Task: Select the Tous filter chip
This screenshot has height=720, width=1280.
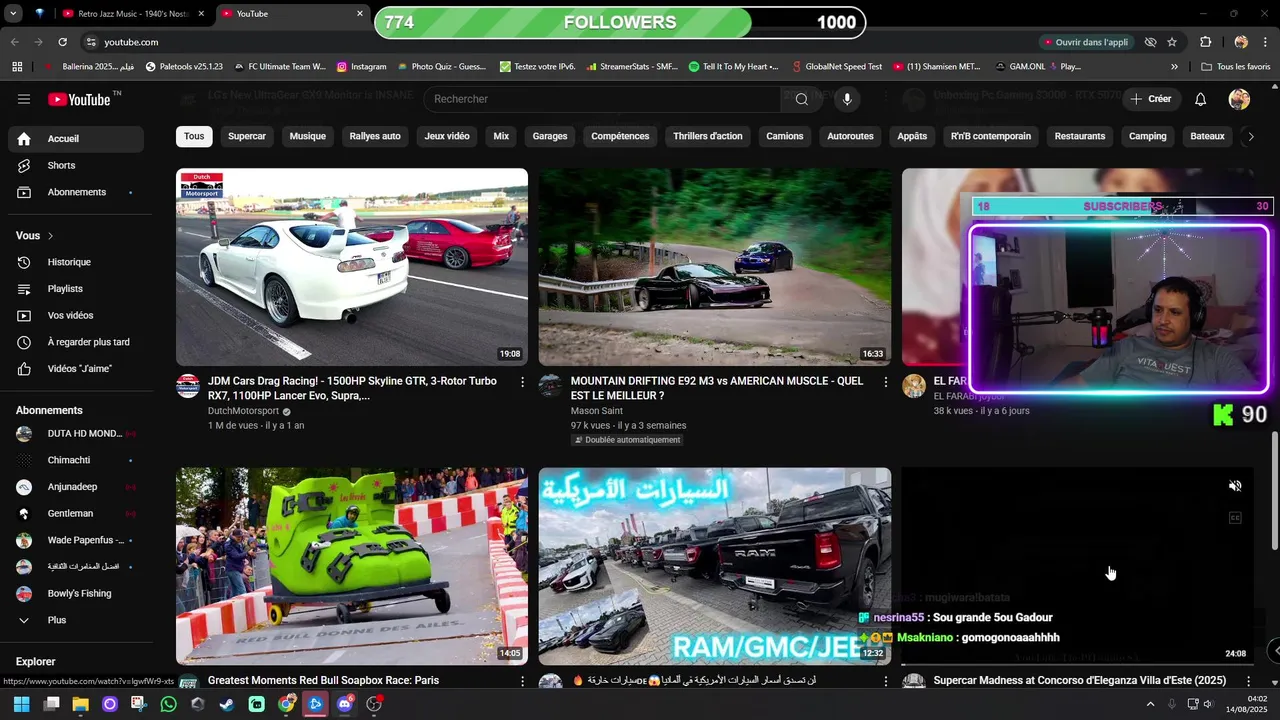Action: point(194,136)
